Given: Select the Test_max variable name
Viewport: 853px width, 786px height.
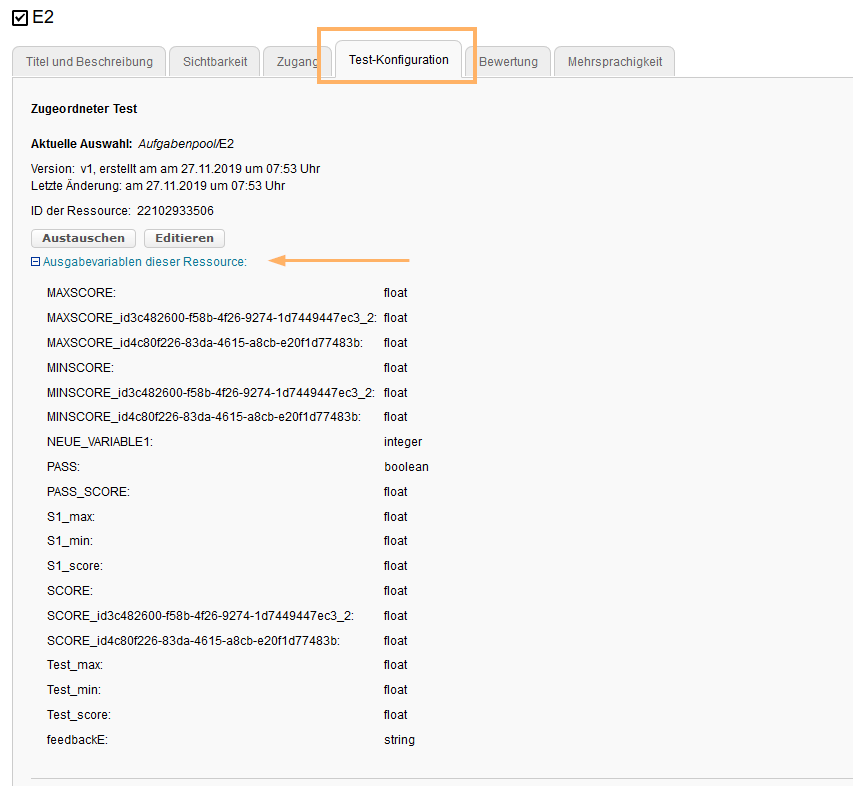Looking at the screenshot, I should [x=75, y=665].
